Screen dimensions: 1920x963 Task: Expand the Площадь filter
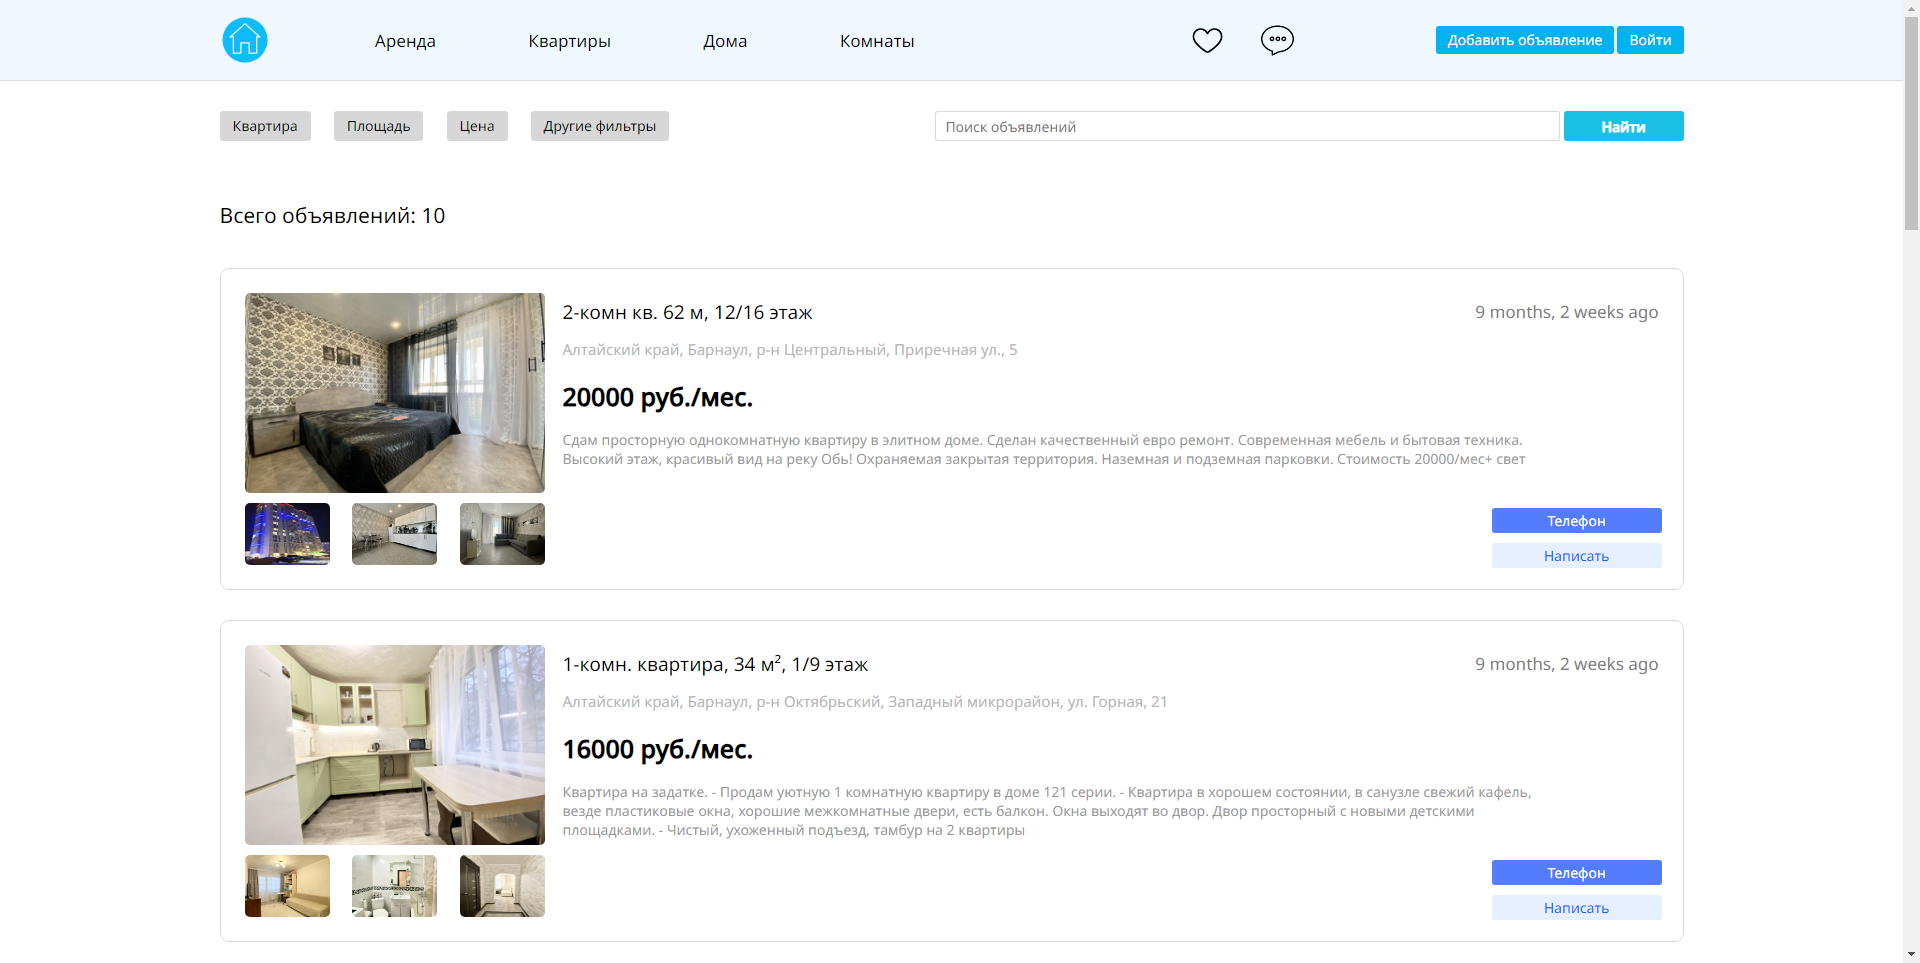coord(378,126)
